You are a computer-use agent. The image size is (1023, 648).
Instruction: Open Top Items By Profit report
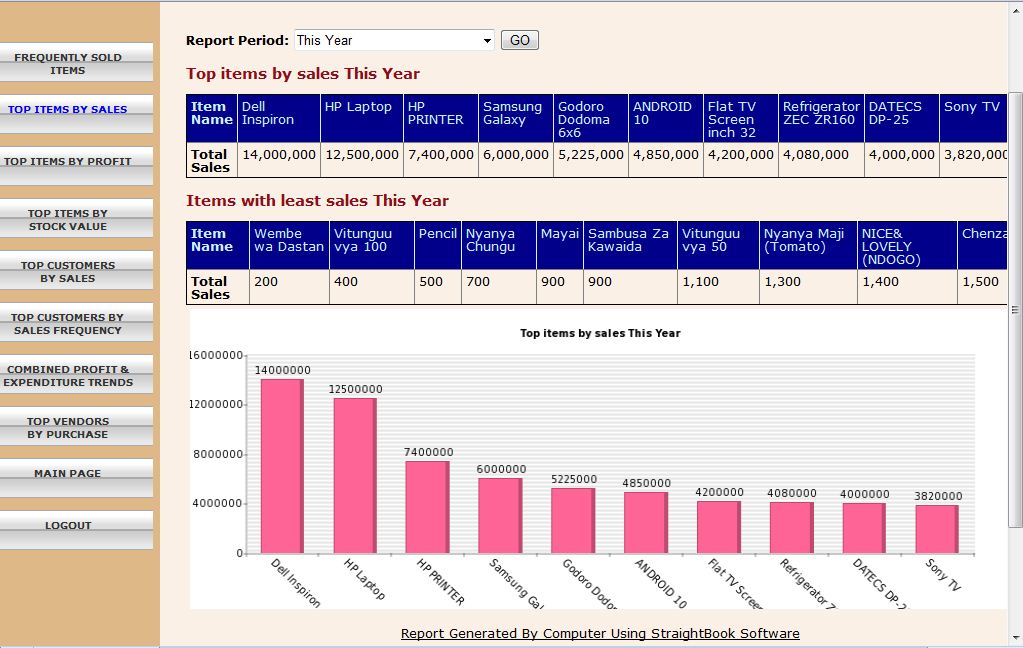point(76,166)
